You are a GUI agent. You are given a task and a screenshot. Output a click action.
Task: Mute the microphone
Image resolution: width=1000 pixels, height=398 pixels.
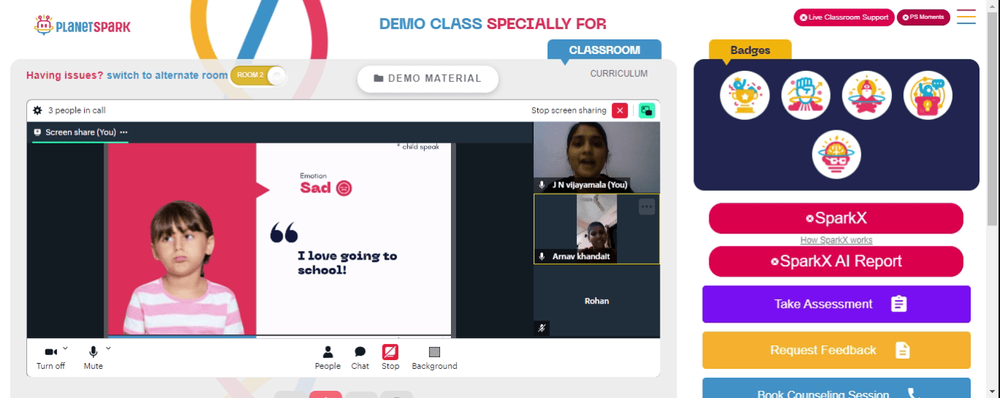point(93,358)
